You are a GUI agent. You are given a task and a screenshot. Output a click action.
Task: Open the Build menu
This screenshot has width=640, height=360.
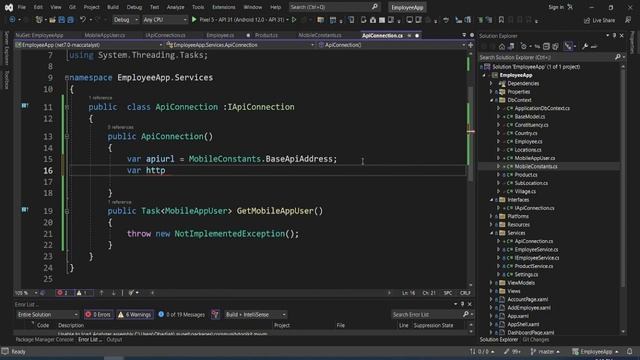point(113,7)
